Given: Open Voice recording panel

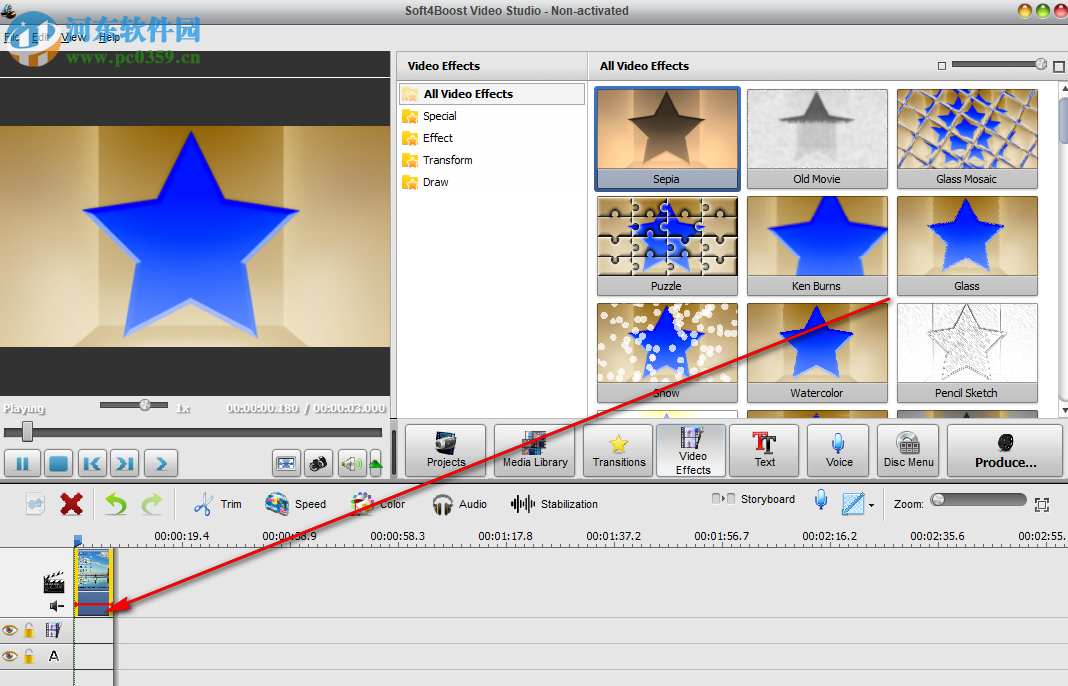Looking at the screenshot, I should [x=839, y=450].
